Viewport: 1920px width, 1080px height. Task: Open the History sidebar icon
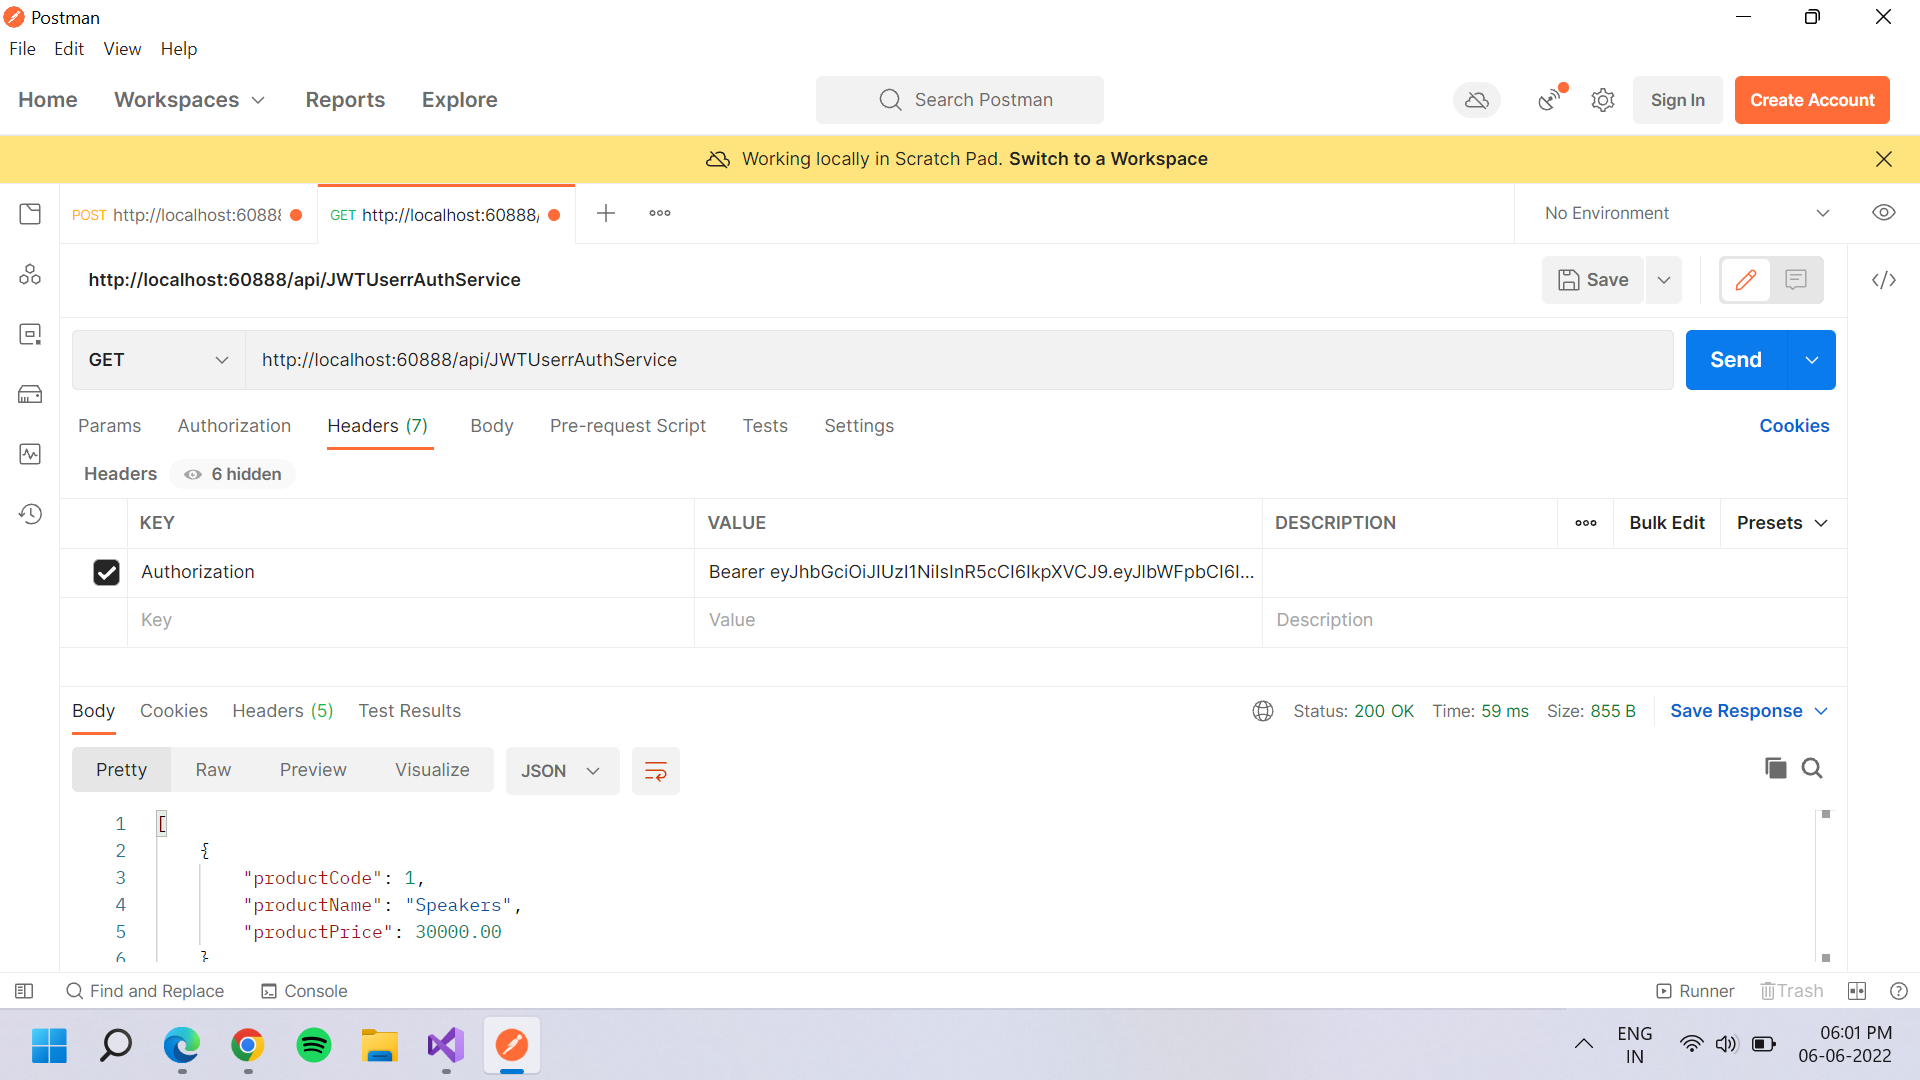coord(30,514)
